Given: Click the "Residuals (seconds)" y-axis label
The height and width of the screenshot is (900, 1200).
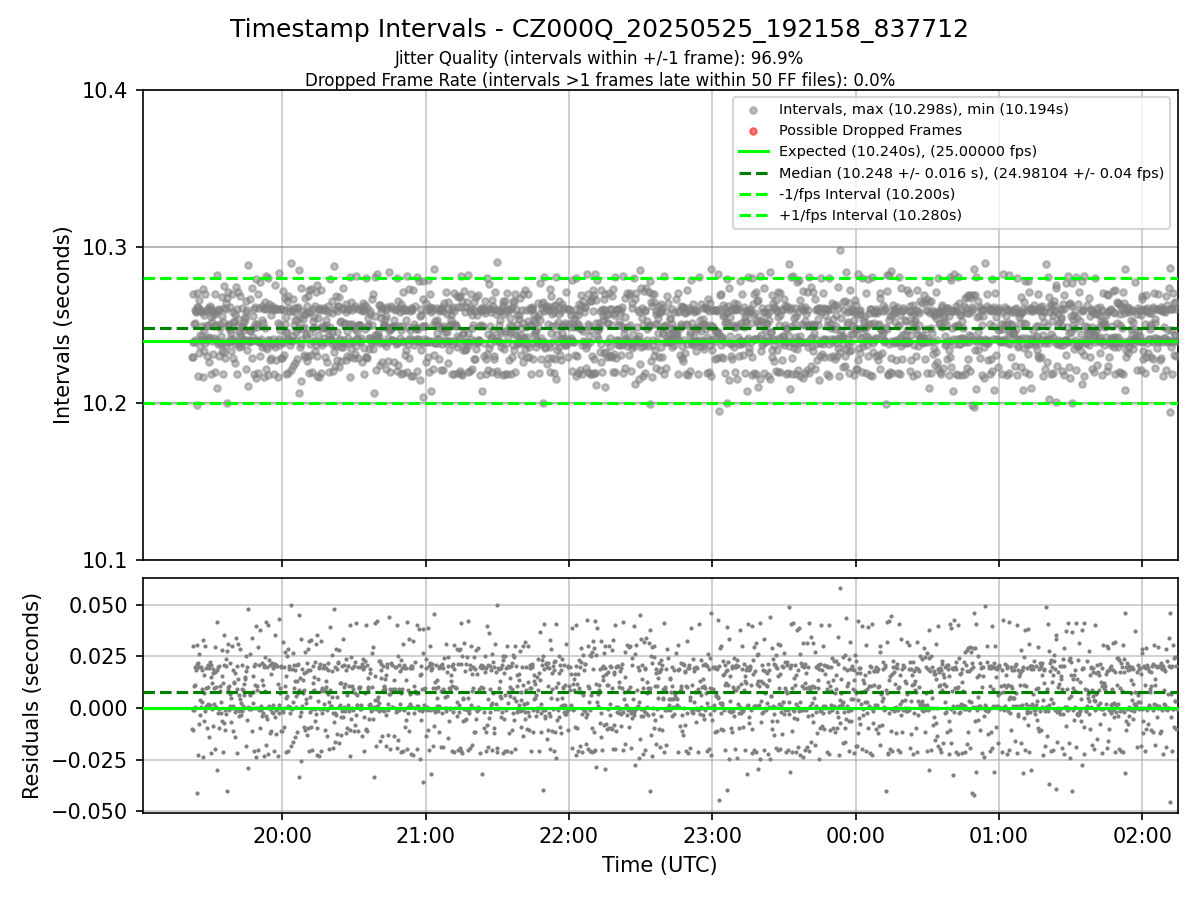Looking at the screenshot, I should 32,696.
